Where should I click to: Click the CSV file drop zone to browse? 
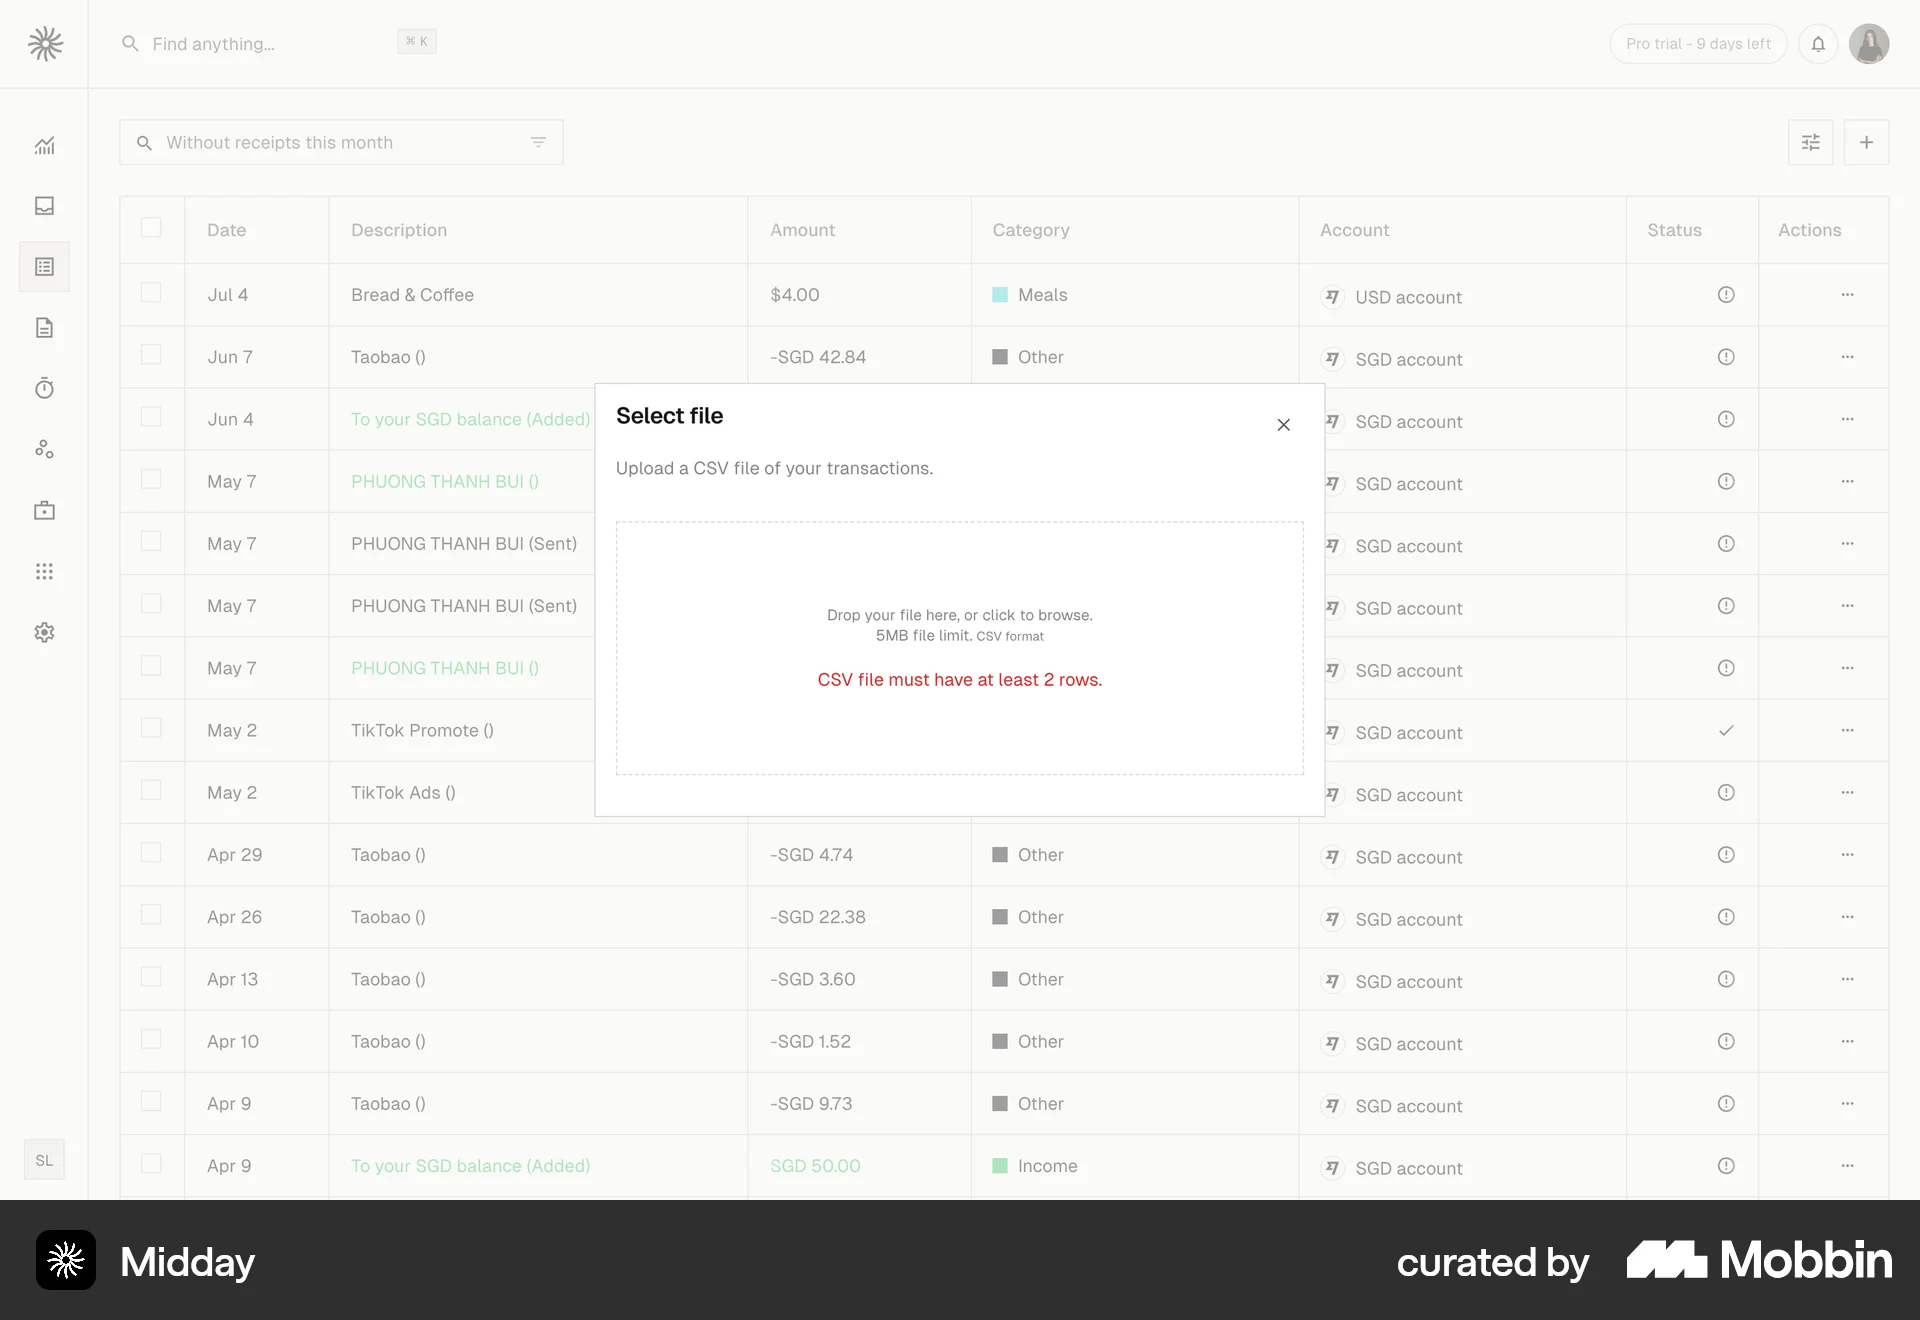coord(959,647)
